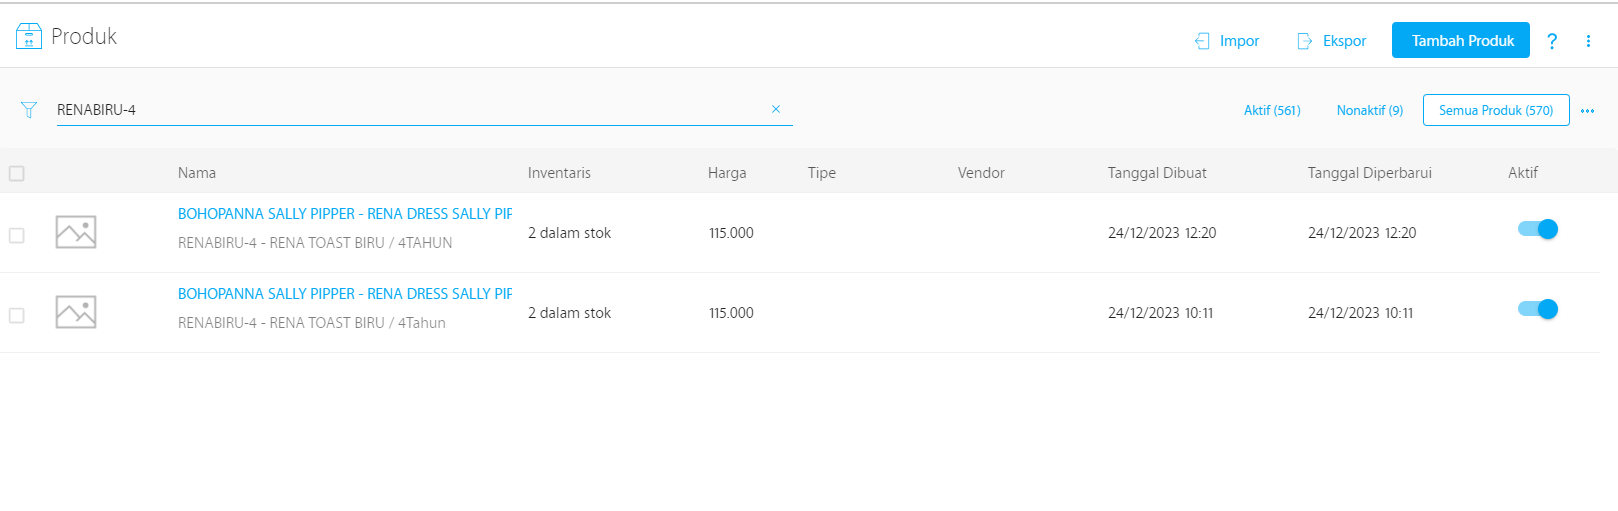Disable active toggle for product created at 10:11

(x=1538, y=309)
